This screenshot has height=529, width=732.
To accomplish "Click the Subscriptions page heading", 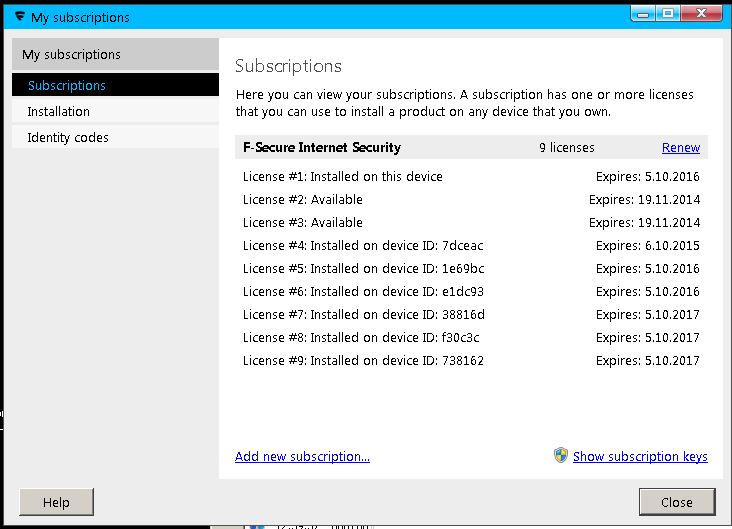I will coord(288,66).
